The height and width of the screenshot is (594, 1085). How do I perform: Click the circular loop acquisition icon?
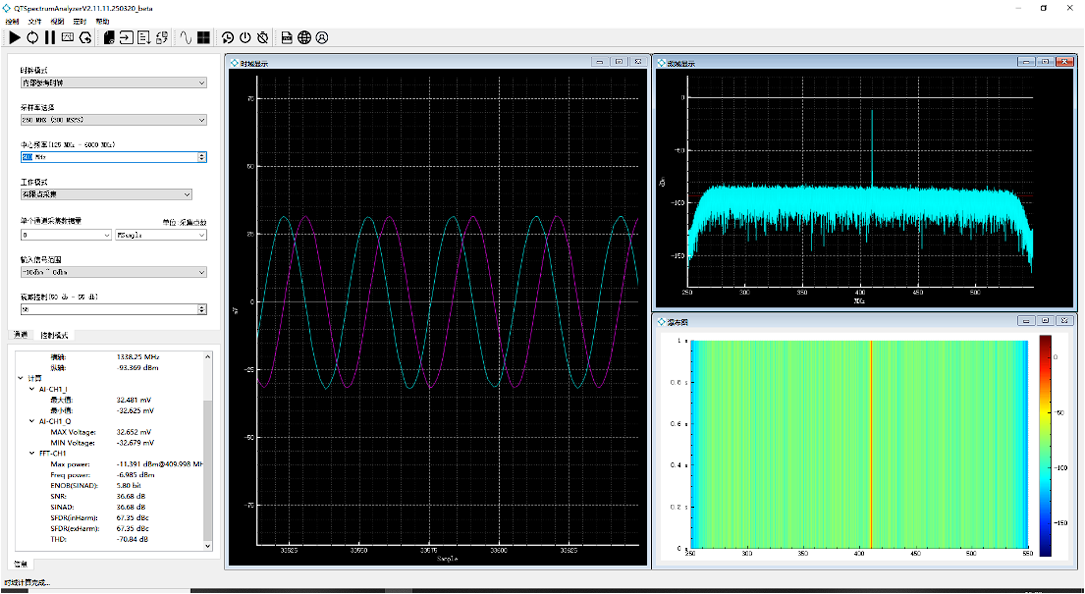tap(32, 37)
